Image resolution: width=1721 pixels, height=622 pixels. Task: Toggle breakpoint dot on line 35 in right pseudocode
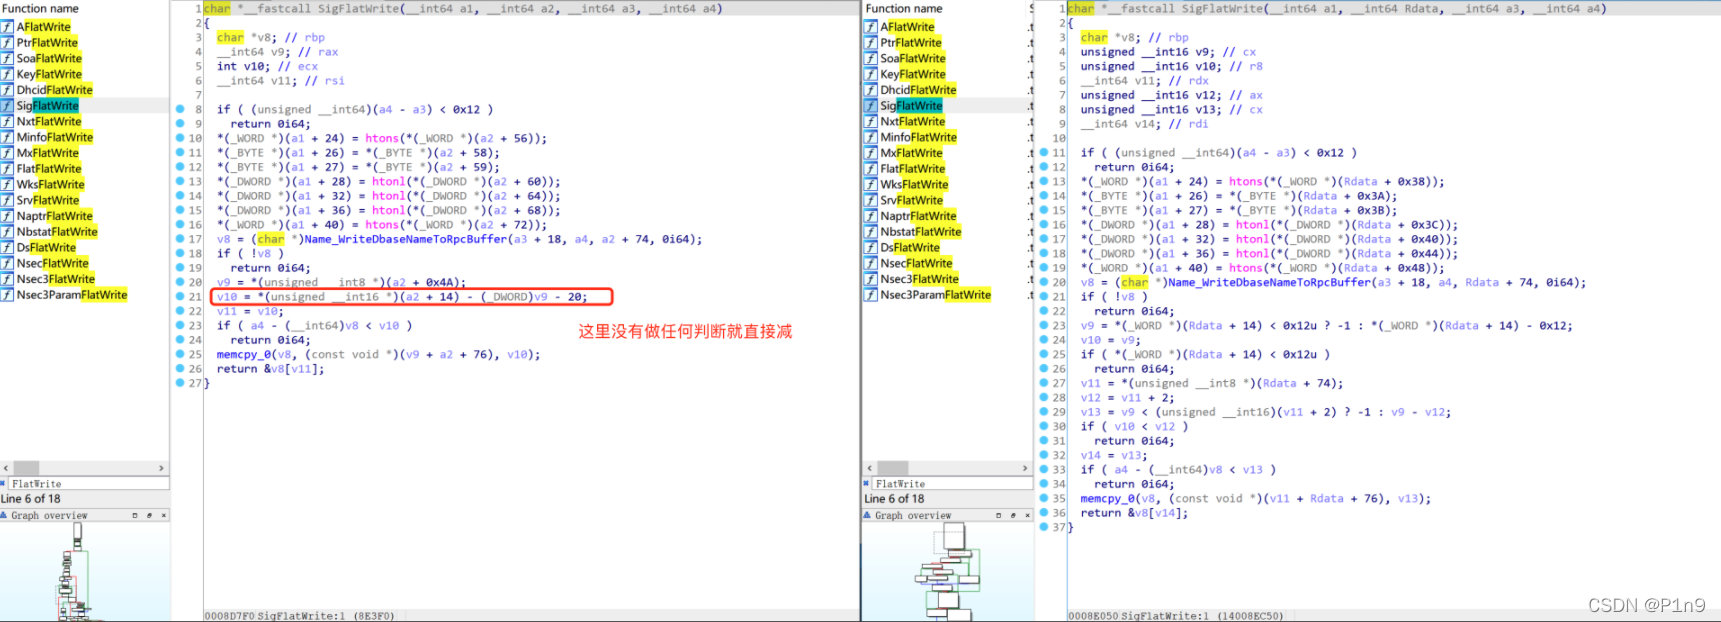[1044, 498]
